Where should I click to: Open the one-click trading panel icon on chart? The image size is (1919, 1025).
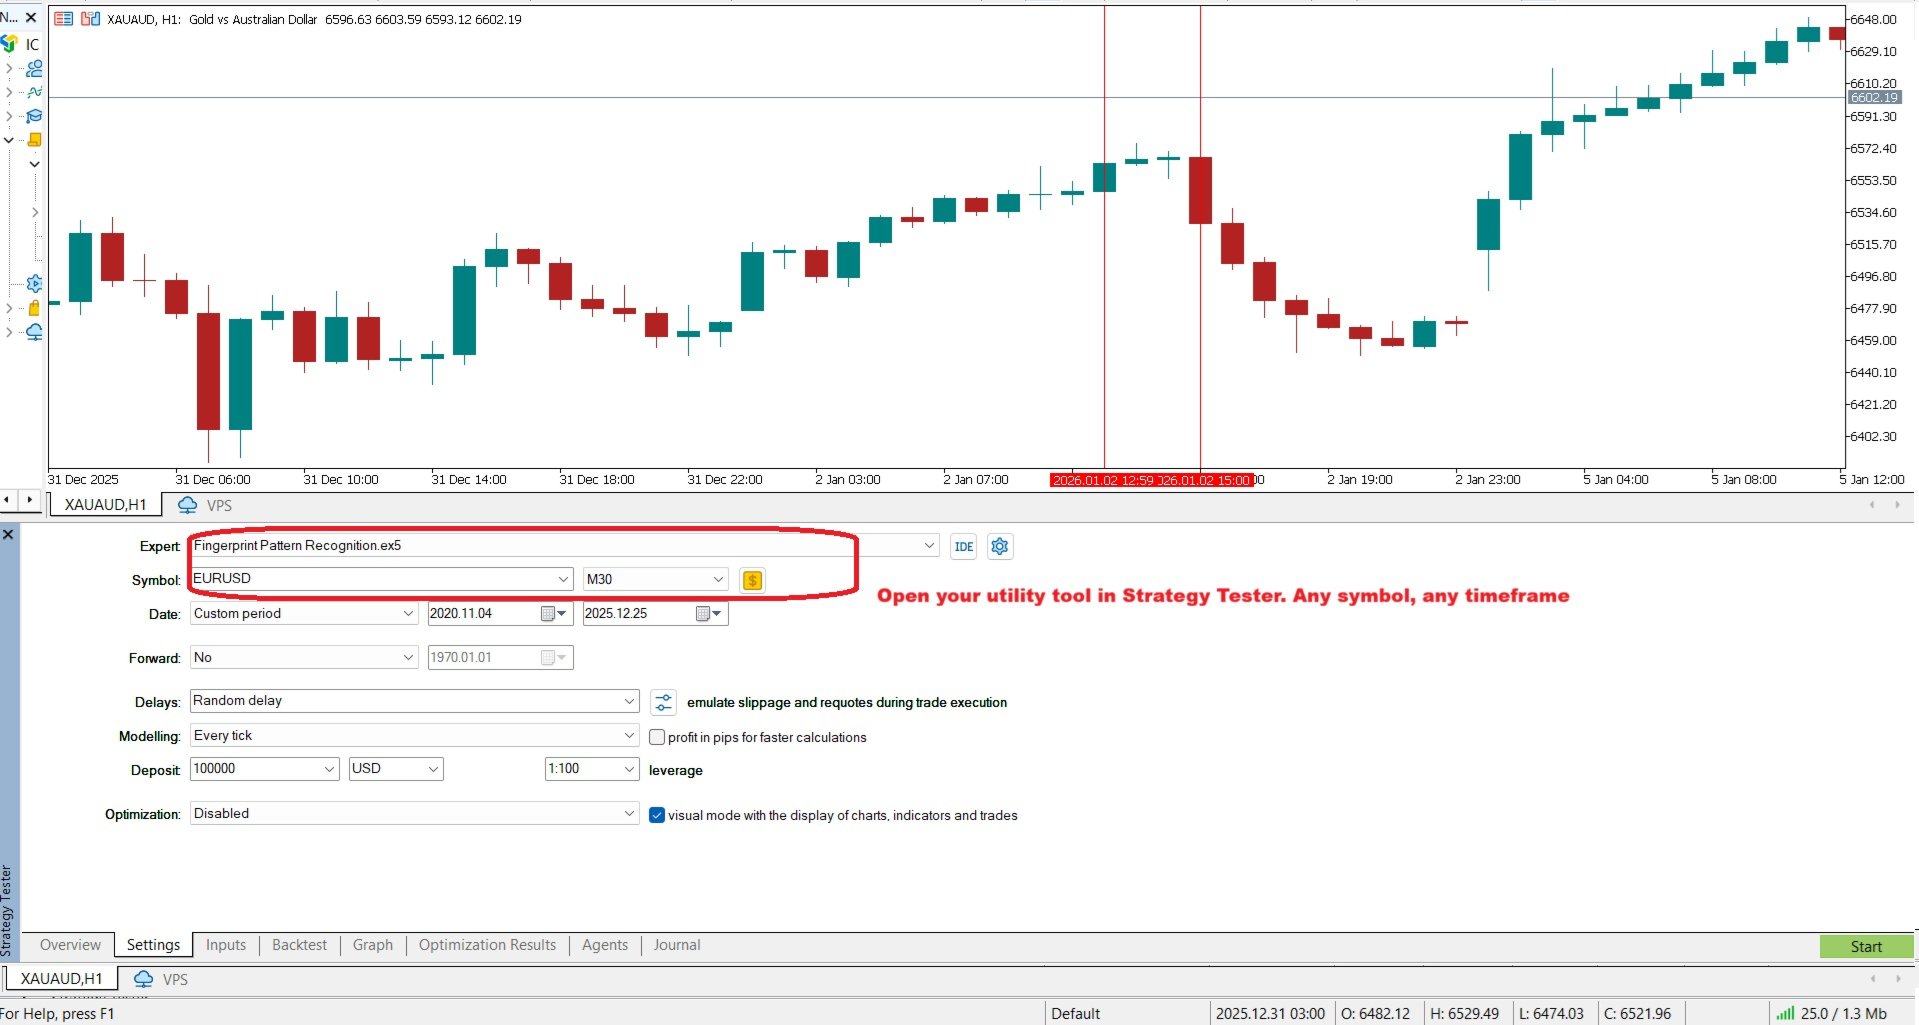click(x=63, y=19)
